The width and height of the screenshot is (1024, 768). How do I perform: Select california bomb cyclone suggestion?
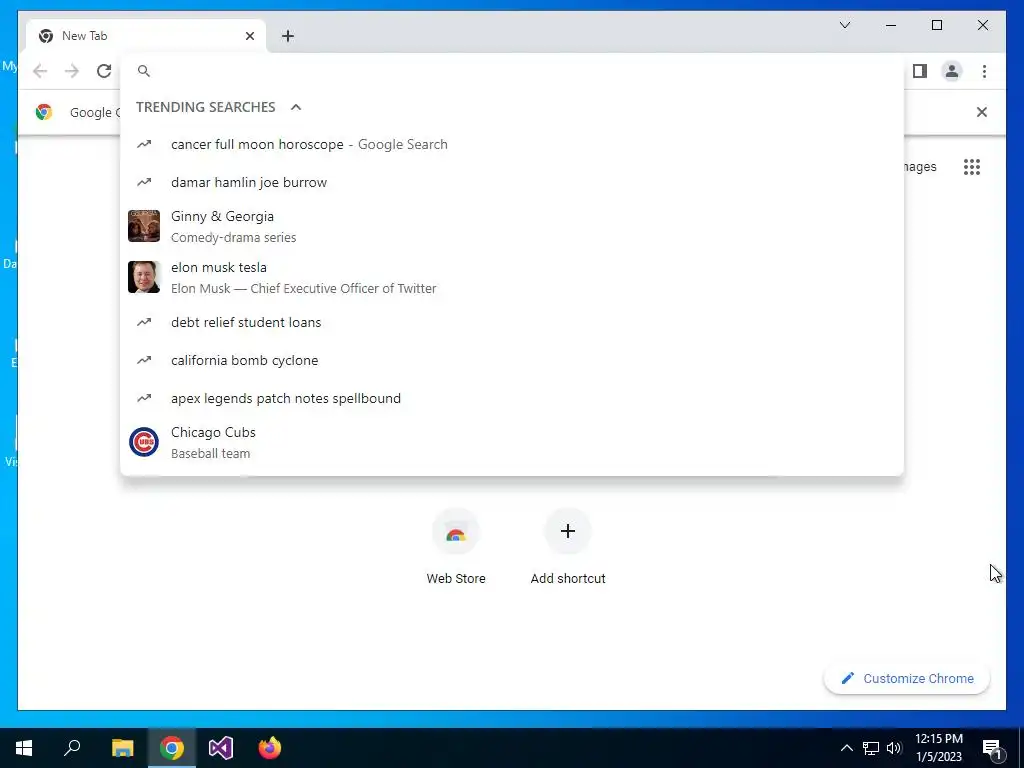click(x=512, y=360)
